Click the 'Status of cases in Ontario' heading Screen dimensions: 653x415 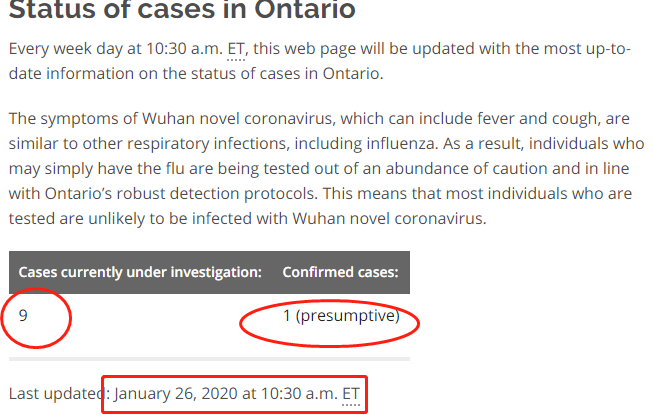click(182, 9)
